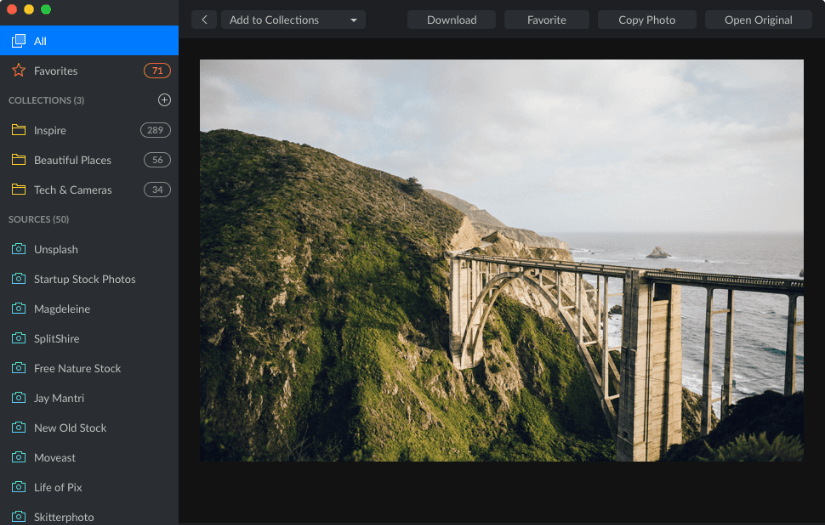Image resolution: width=825 pixels, height=525 pixels.
Task: Click the Unsplash camera icon
Action: click(19, 249)
